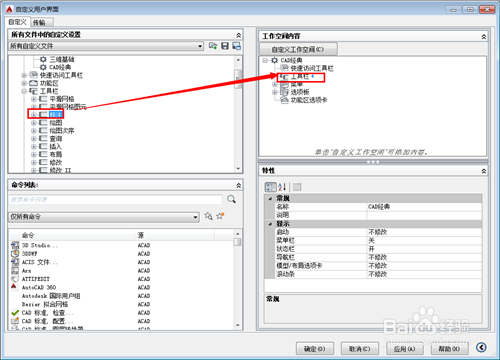Image resolution: width=500 pixels, height=360 pixels.
Task: Click the 帮助(H) button
Action: [x=450, y=349]
